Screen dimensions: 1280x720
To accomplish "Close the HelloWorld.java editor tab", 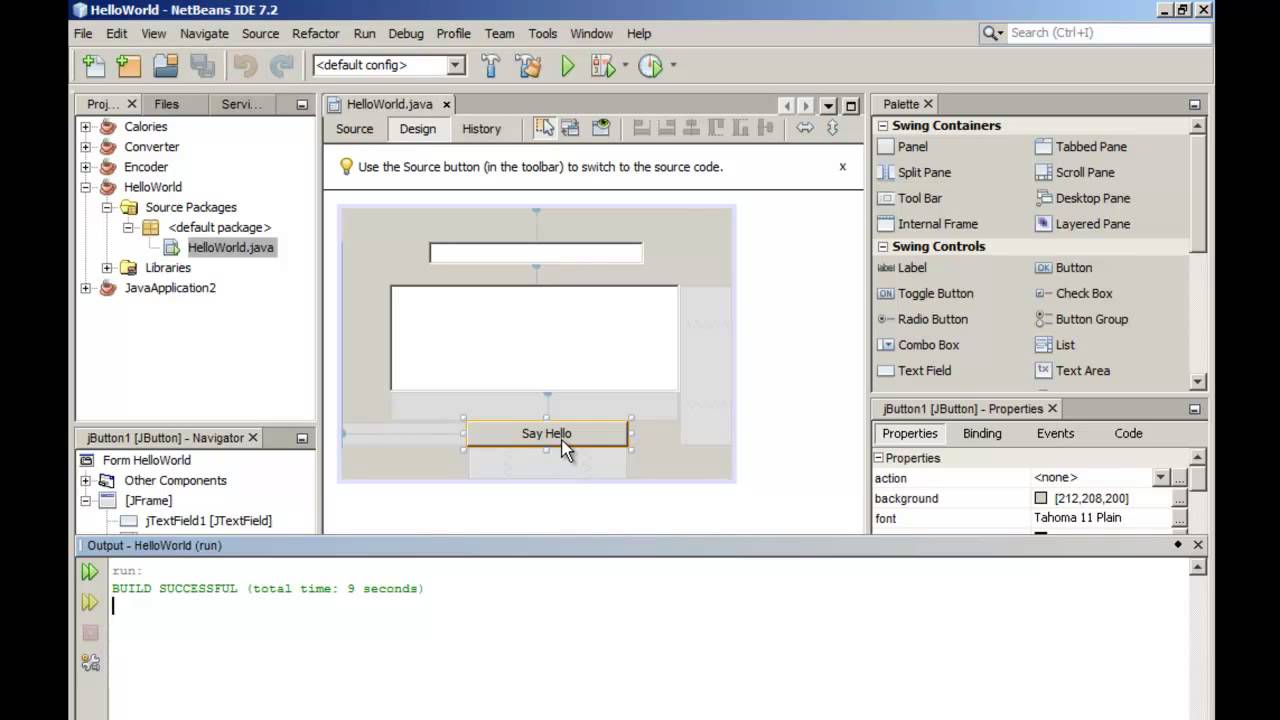I will pos(447,104).
